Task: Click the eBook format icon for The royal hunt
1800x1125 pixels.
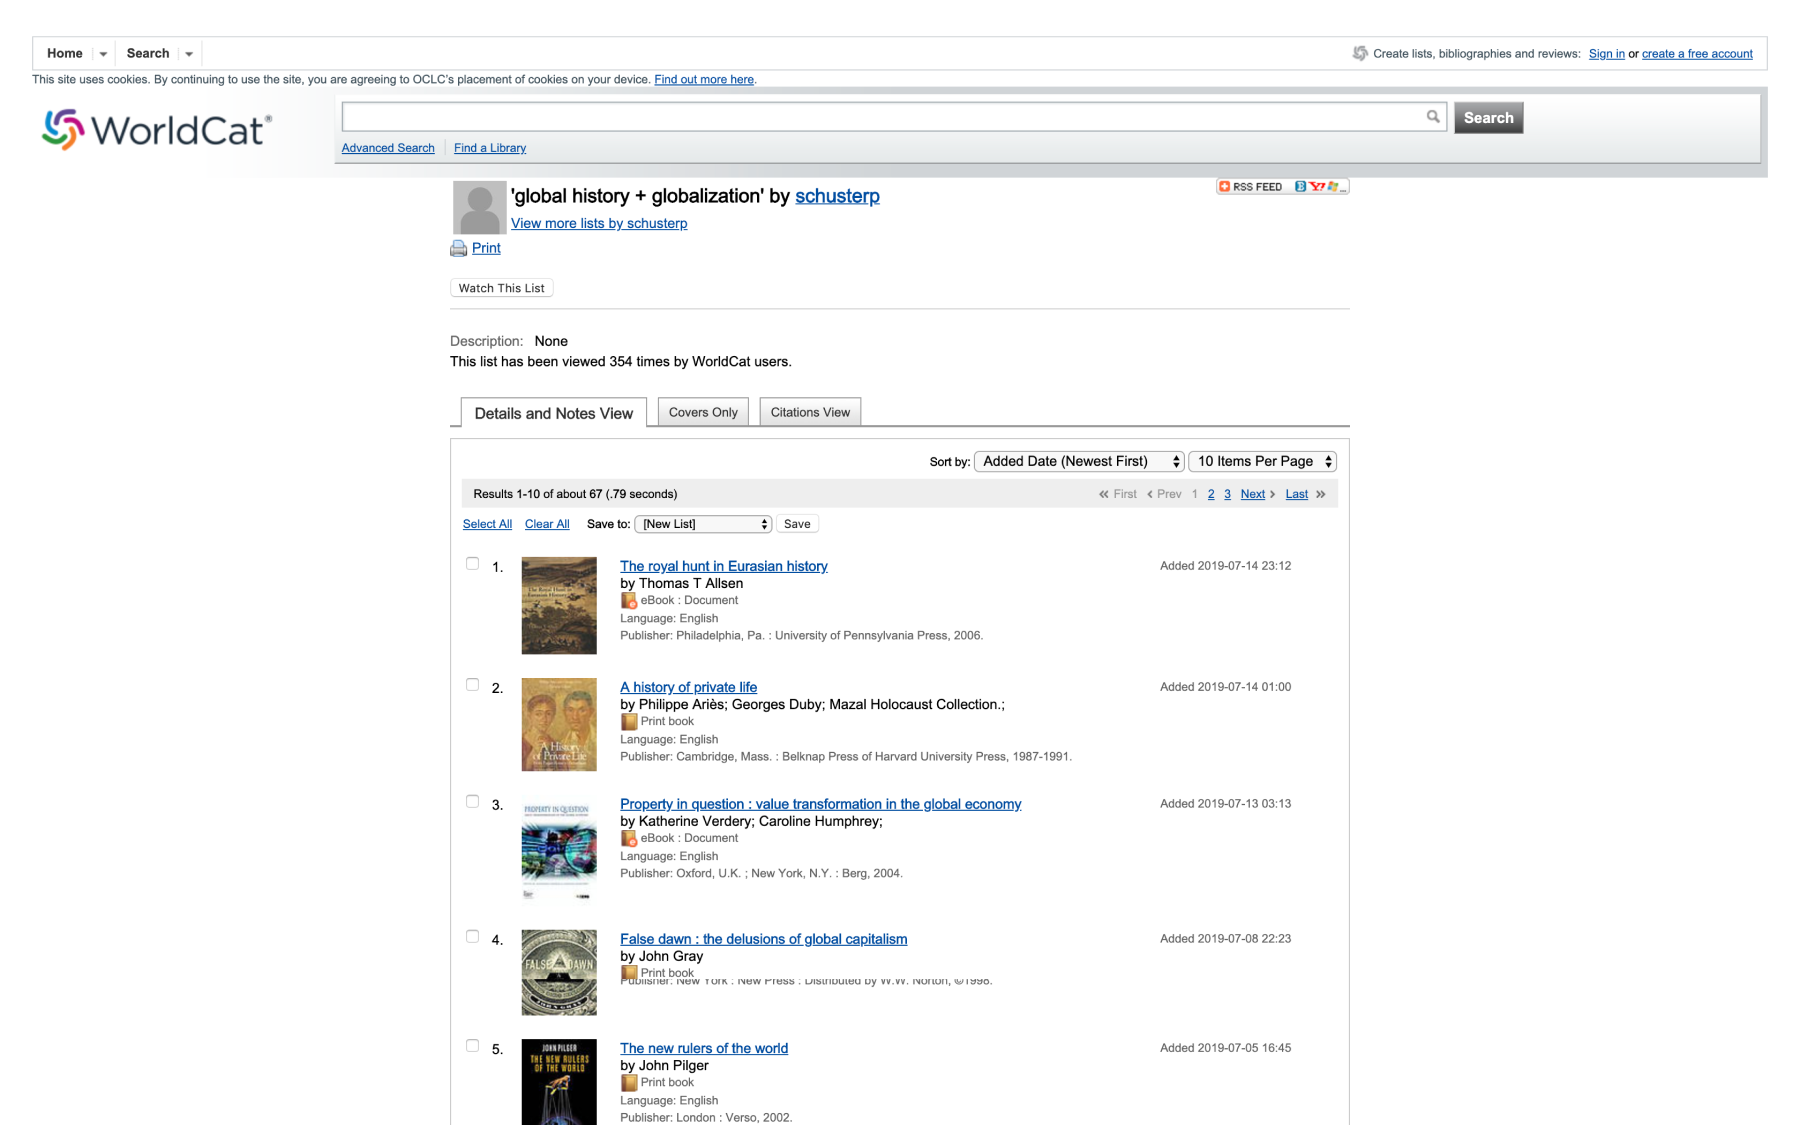Action: 629,601
